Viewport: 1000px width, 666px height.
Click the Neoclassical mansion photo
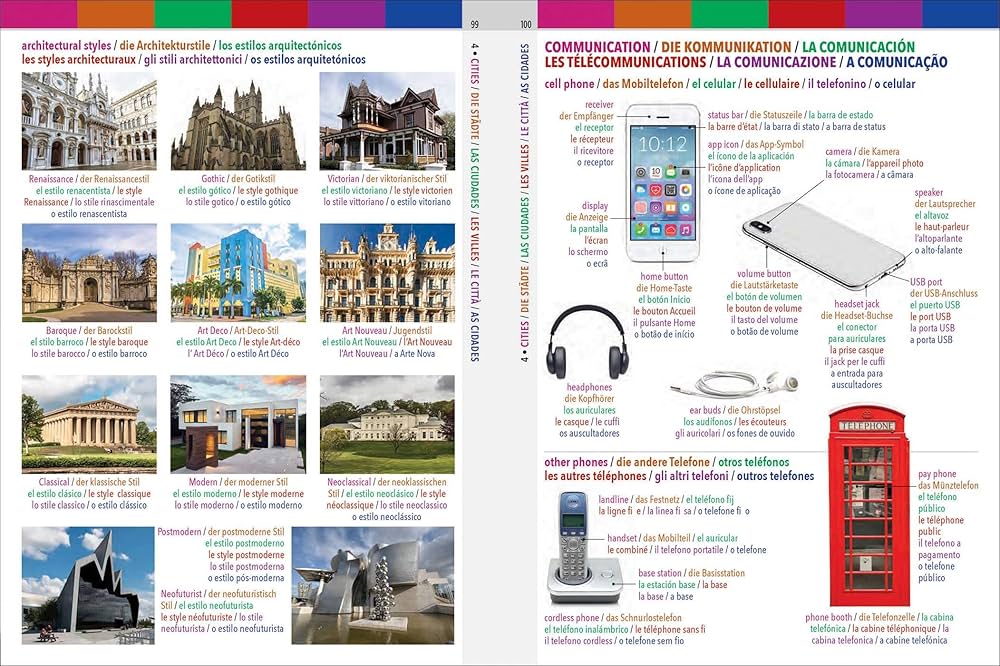click(387, 424)
